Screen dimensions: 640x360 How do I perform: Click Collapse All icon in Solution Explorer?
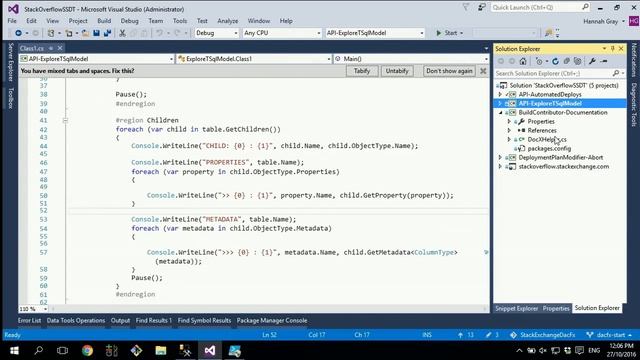[x=567, y=61]
